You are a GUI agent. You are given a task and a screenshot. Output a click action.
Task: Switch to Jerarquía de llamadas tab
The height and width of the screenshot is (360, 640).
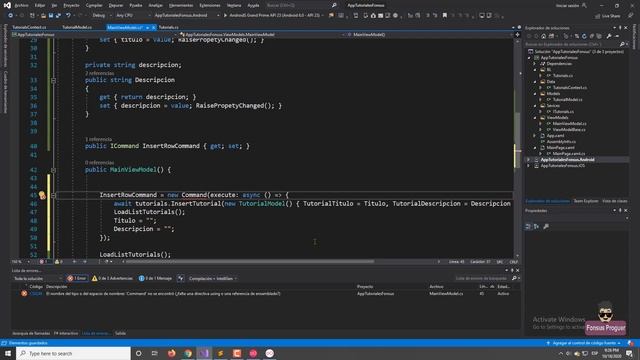point(31,333)
